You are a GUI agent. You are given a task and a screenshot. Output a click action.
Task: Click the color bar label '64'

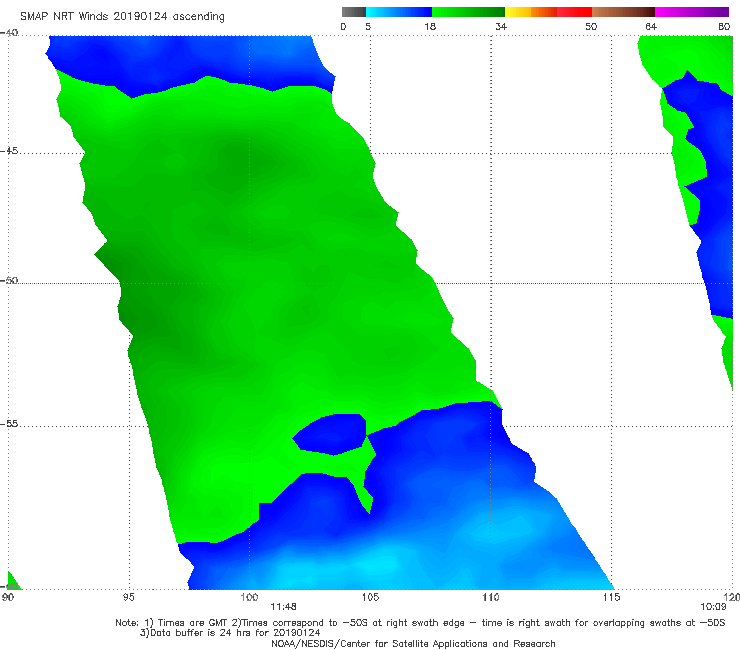coord(651,27)
